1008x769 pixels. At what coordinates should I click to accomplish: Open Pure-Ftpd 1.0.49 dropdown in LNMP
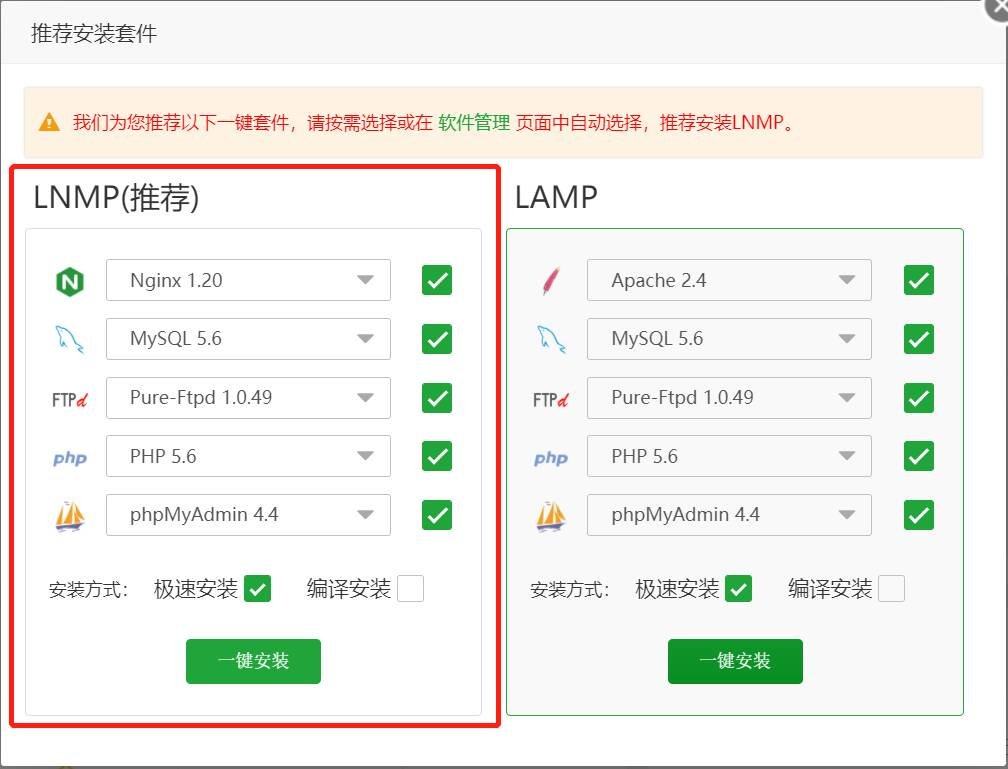pyautogui.click(x=248, y=397)
